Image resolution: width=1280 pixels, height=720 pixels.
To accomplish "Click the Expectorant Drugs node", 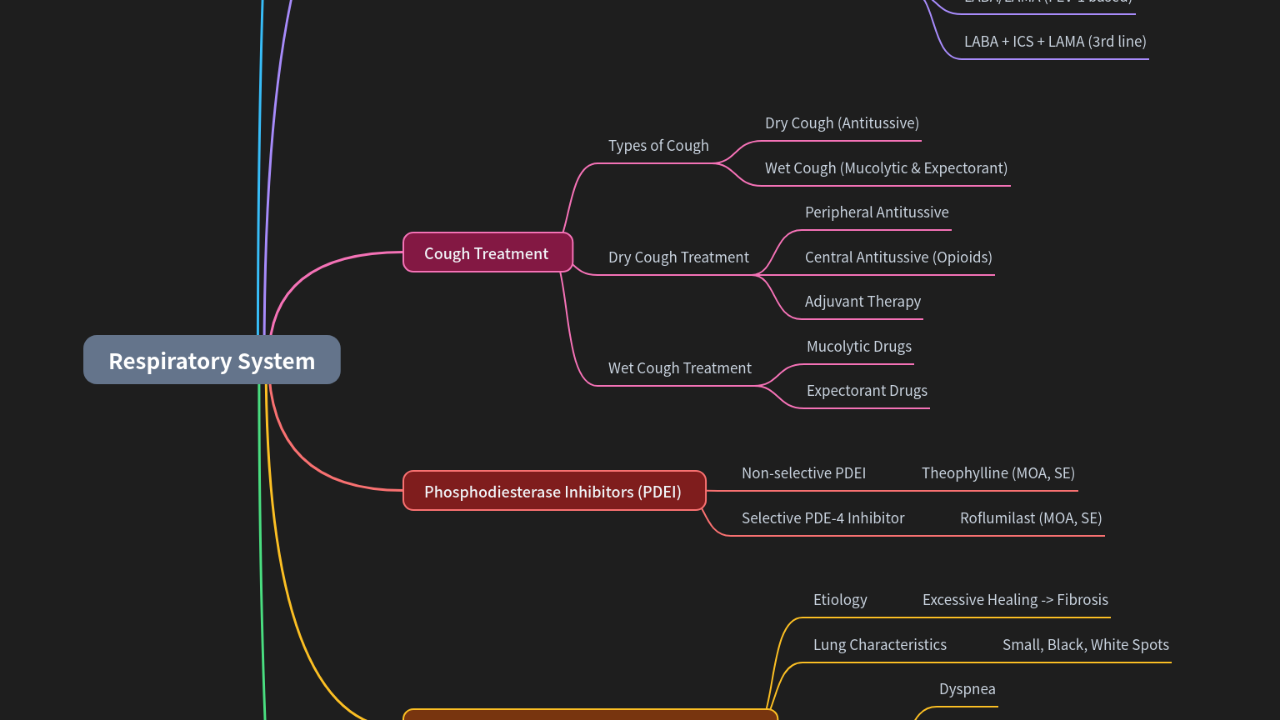I will tap(866, 390).
